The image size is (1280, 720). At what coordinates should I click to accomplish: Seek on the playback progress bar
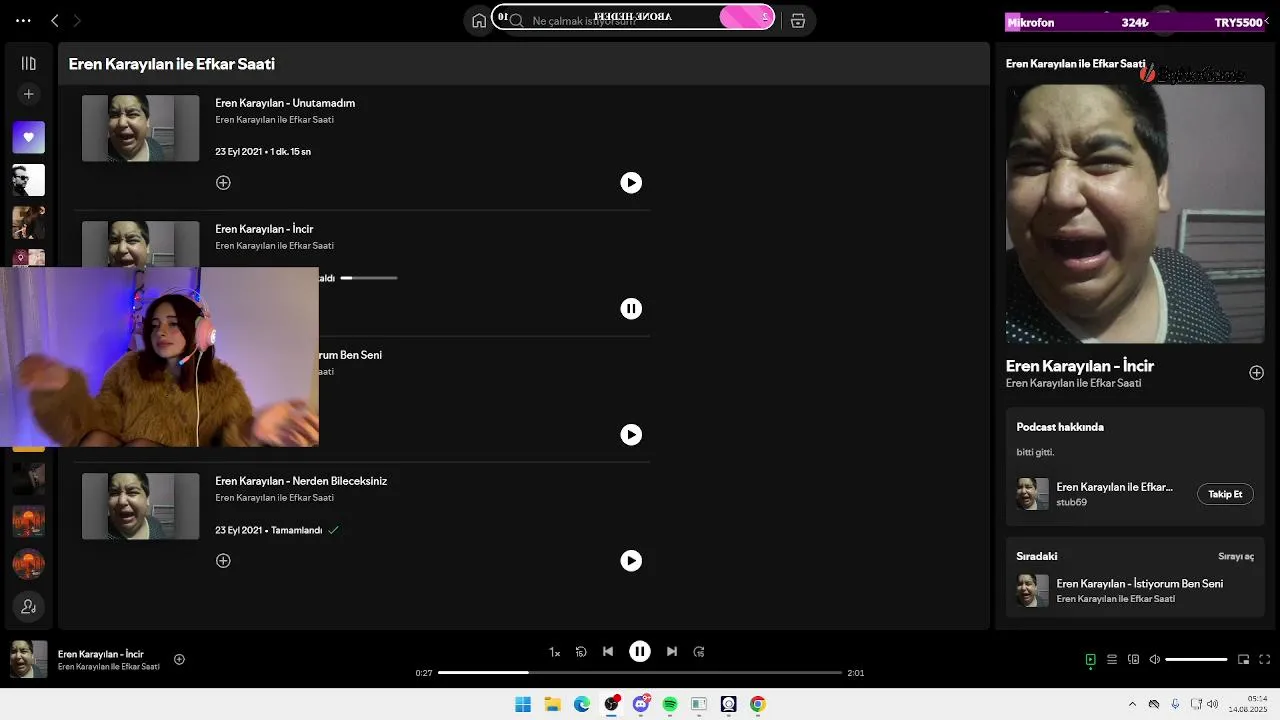click(640, 673)
